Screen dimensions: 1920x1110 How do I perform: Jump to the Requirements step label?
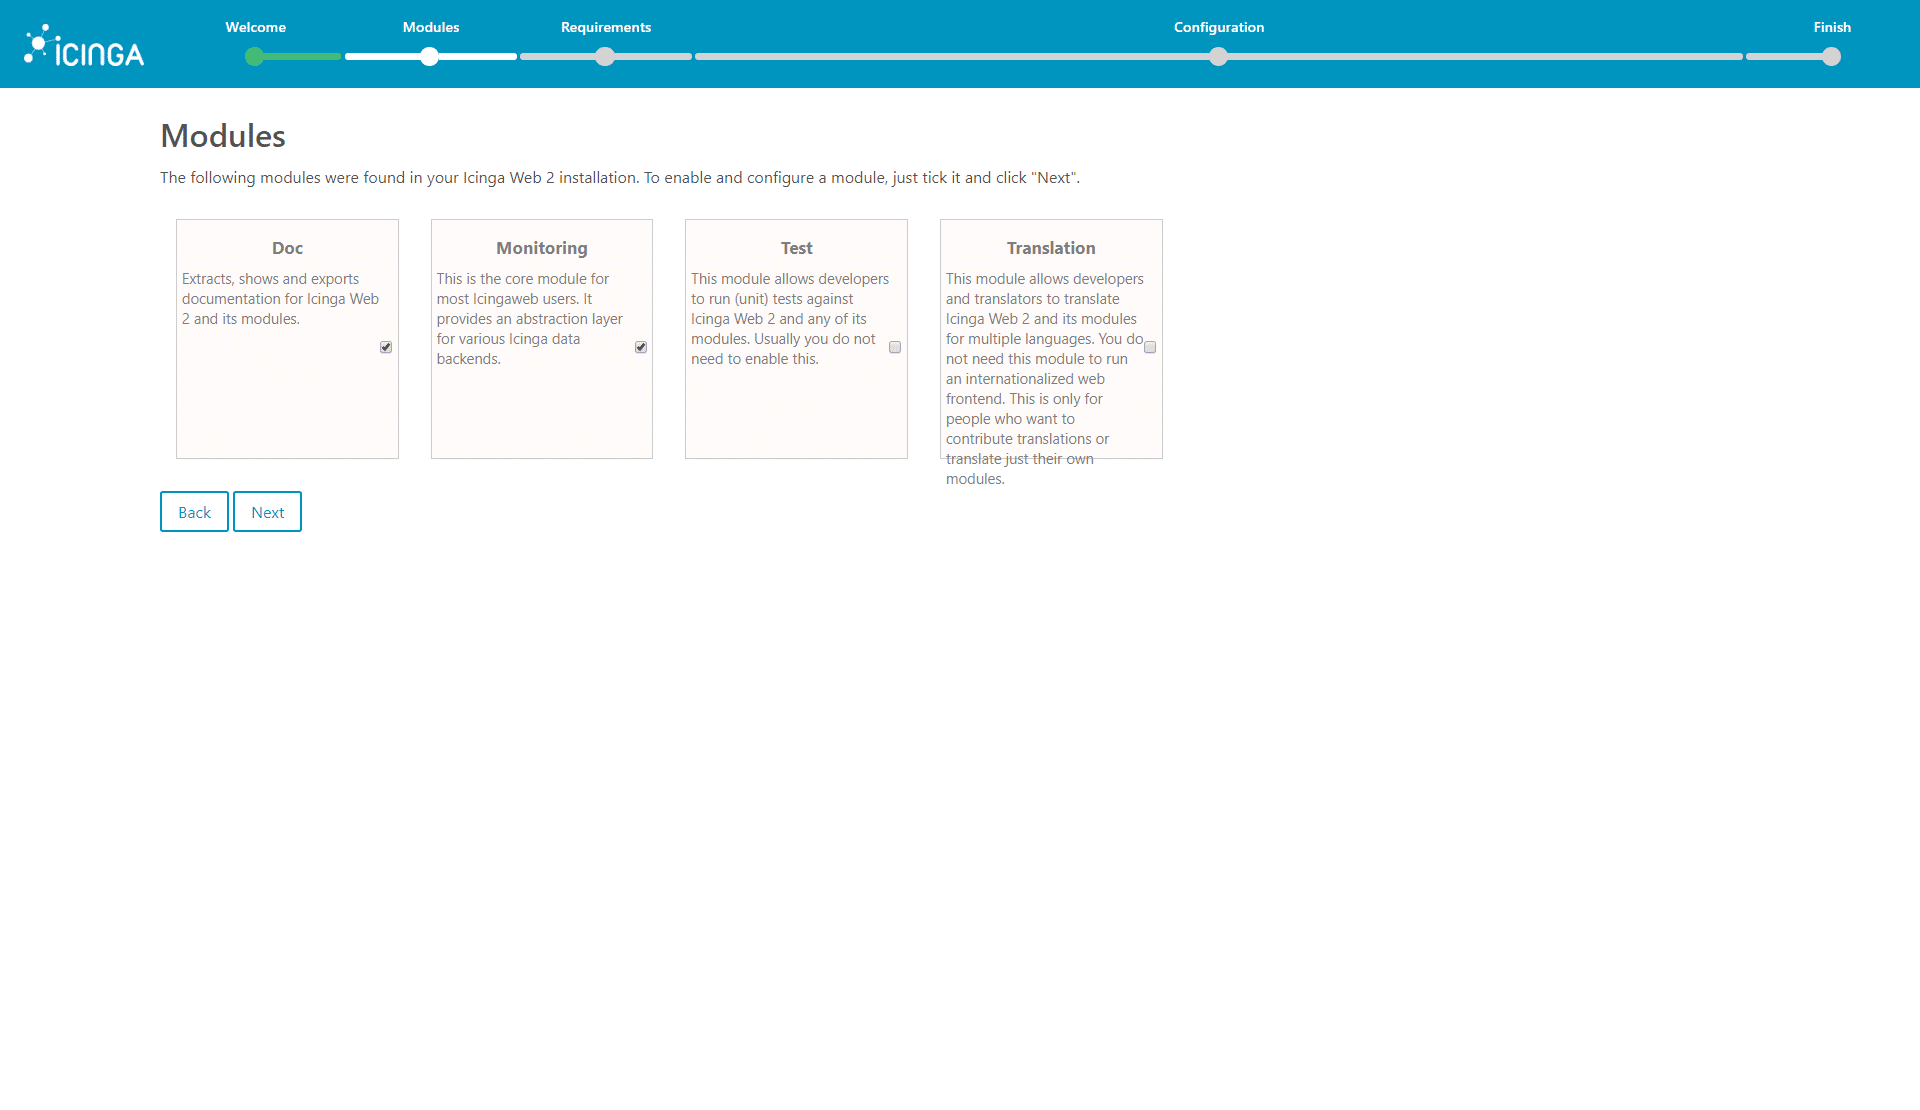pyautogui.click(x=606, y=27)
